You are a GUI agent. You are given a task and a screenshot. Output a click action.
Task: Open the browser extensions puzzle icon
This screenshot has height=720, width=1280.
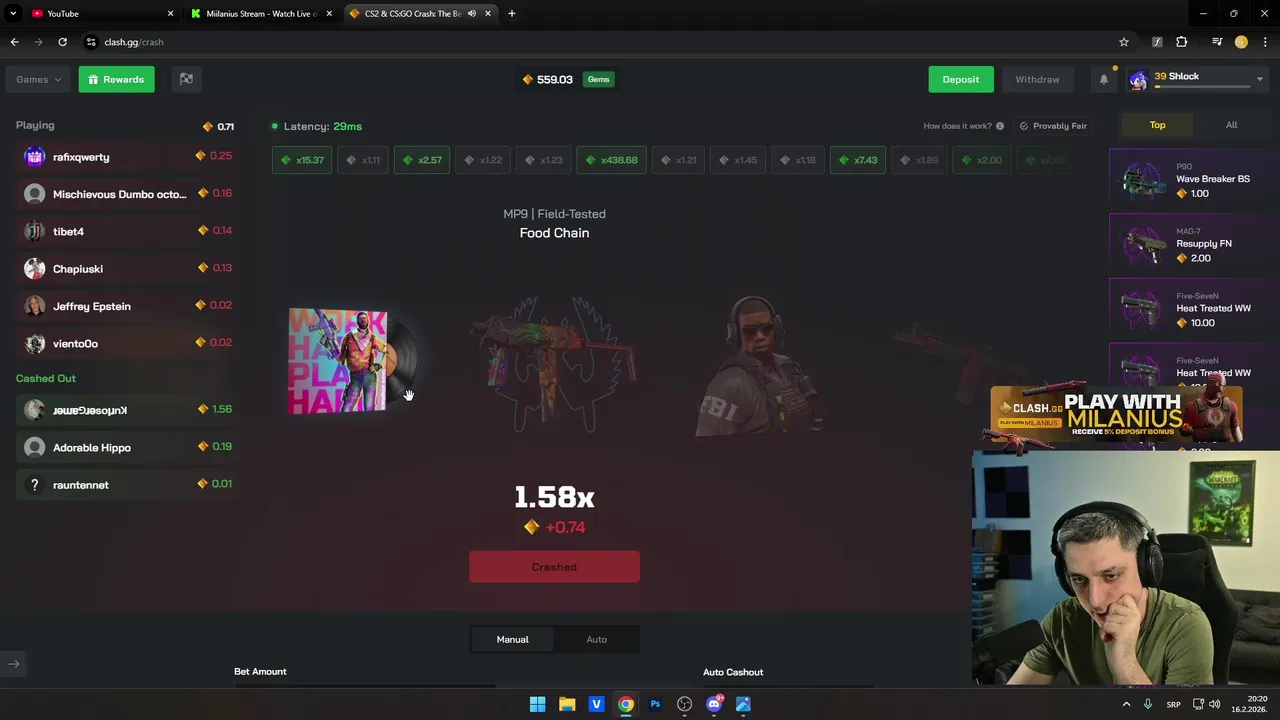[1182, 42]
